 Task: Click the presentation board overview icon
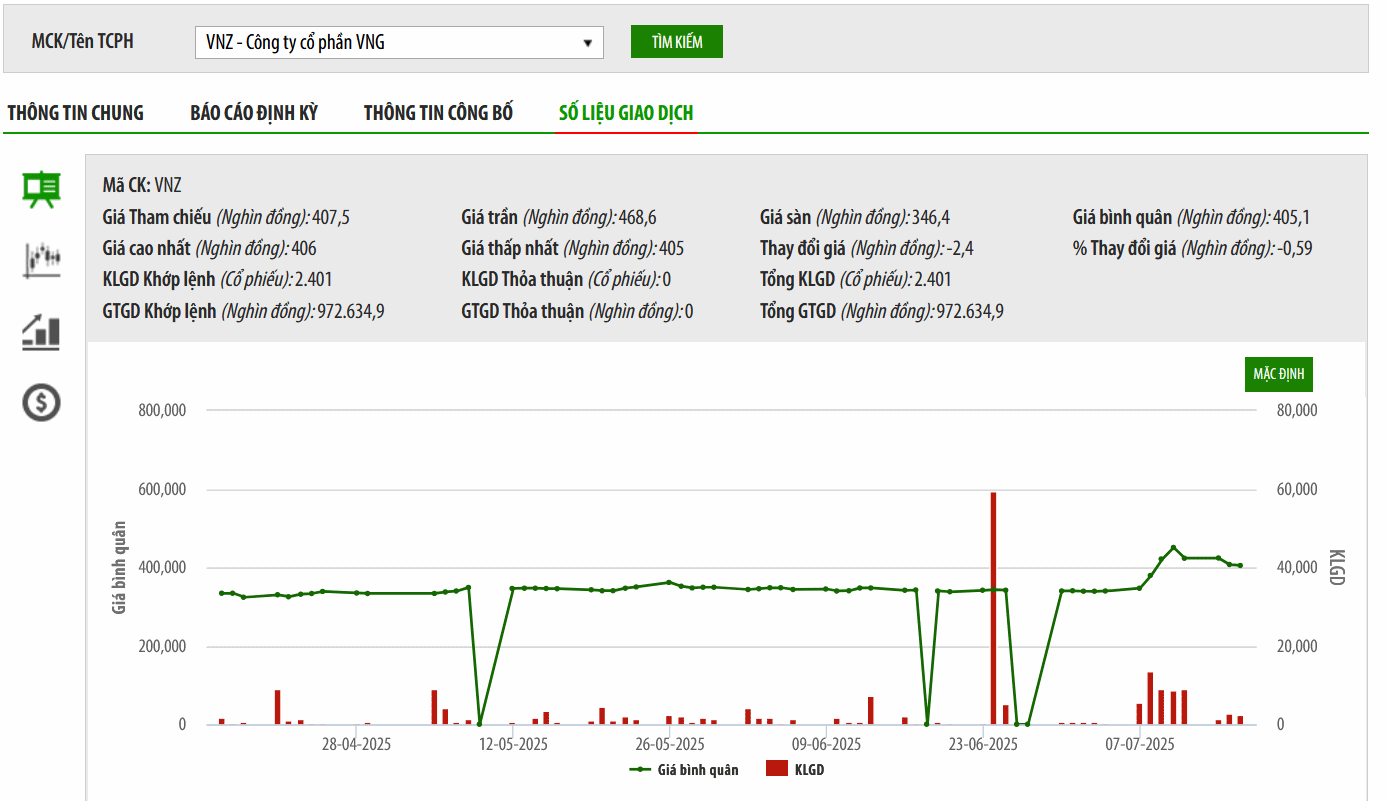41,189
